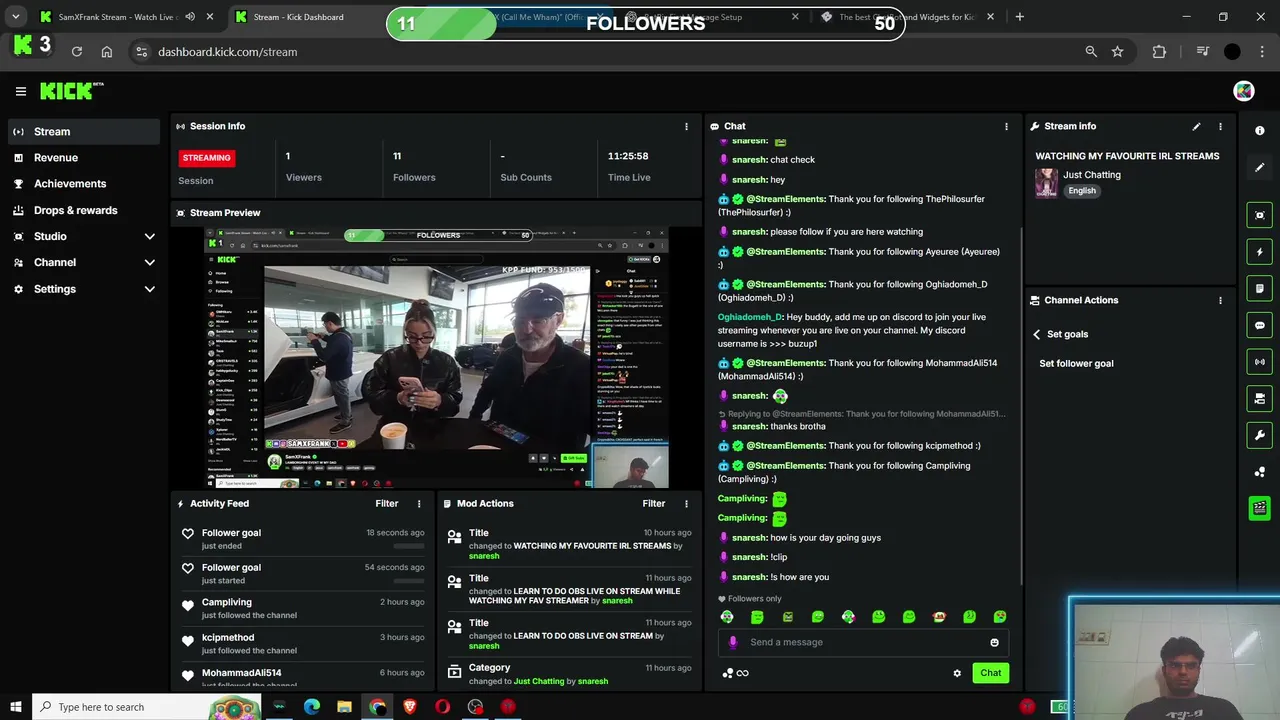Pick the last quick emote in row

click(x=999, y=617)
